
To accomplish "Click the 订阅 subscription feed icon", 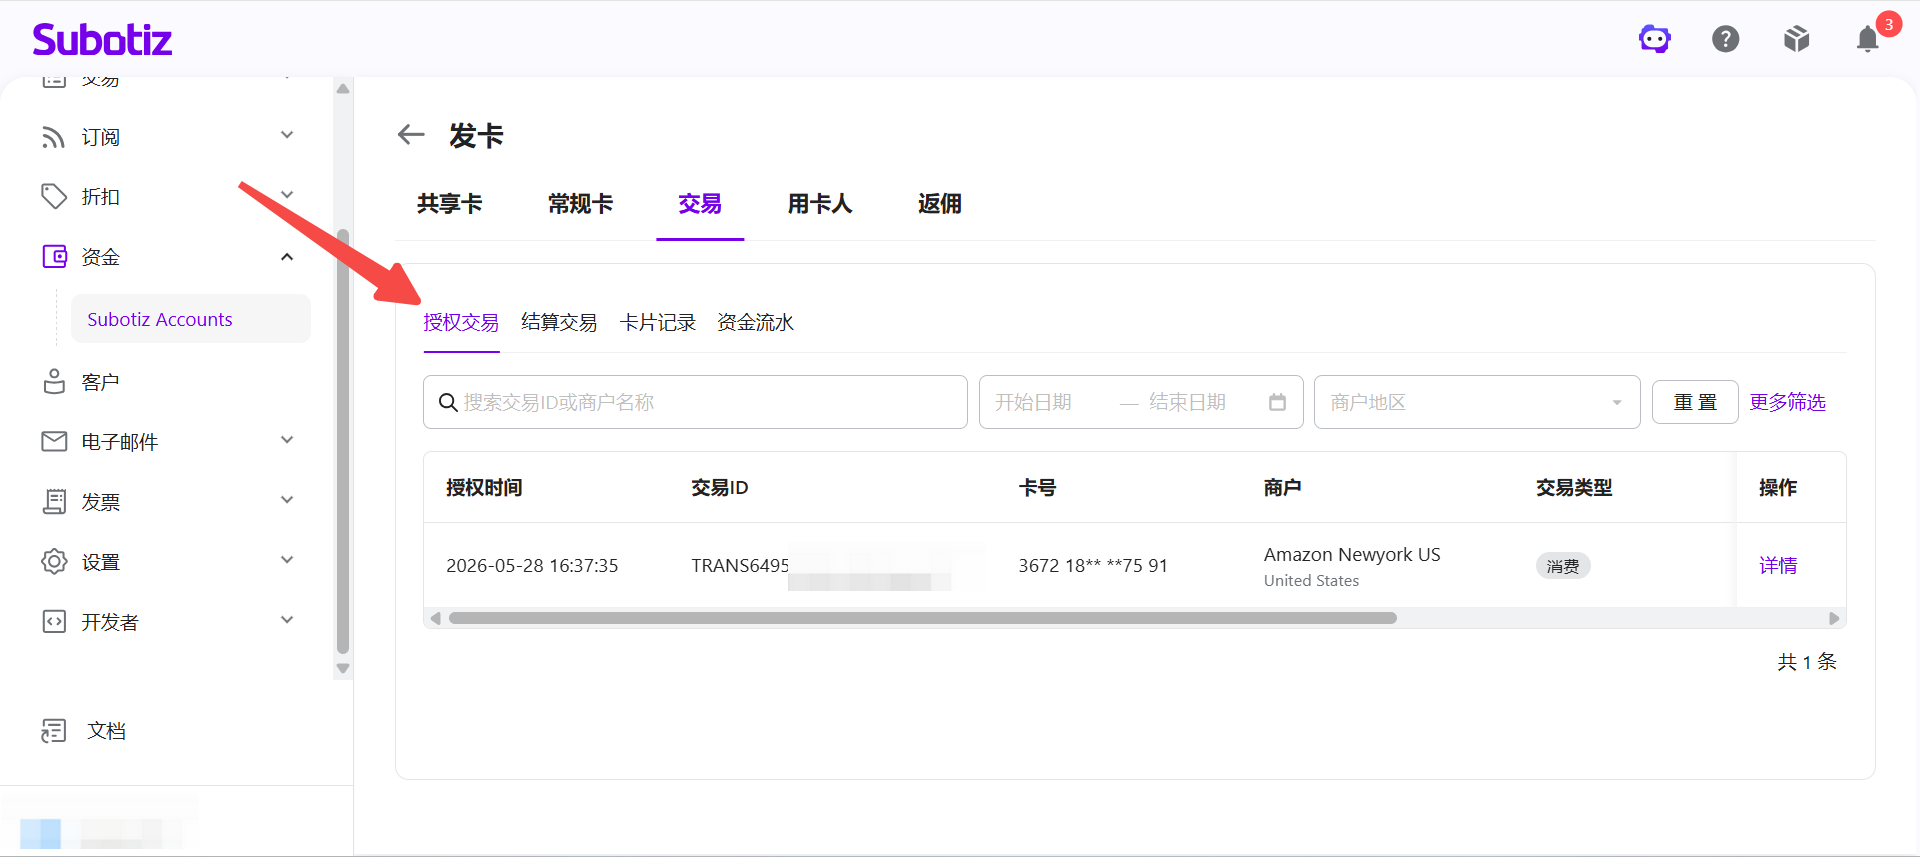I will tap(54, 137).
